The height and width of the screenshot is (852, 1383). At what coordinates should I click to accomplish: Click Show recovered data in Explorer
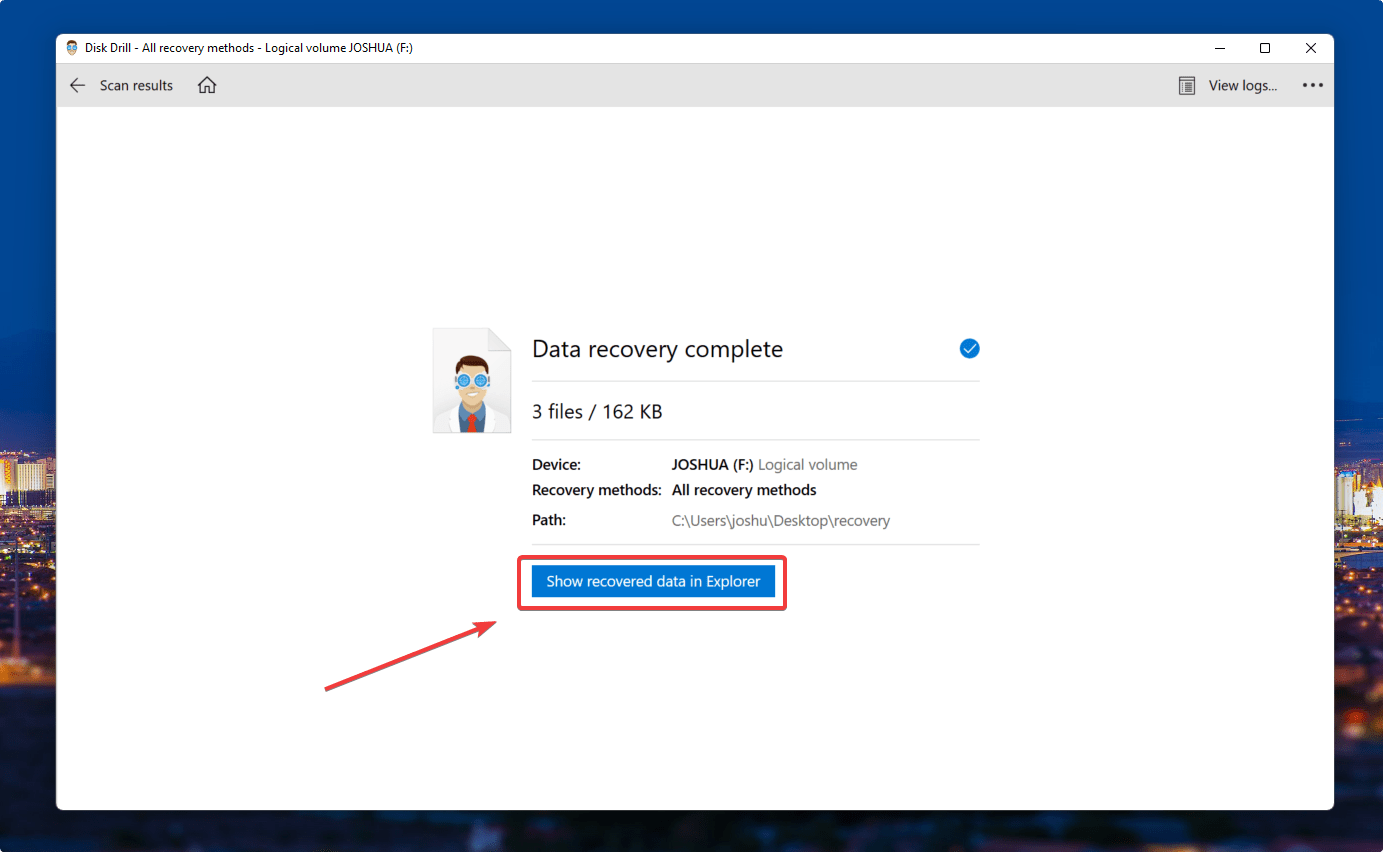pyautogui.click(x=653, y=581)
